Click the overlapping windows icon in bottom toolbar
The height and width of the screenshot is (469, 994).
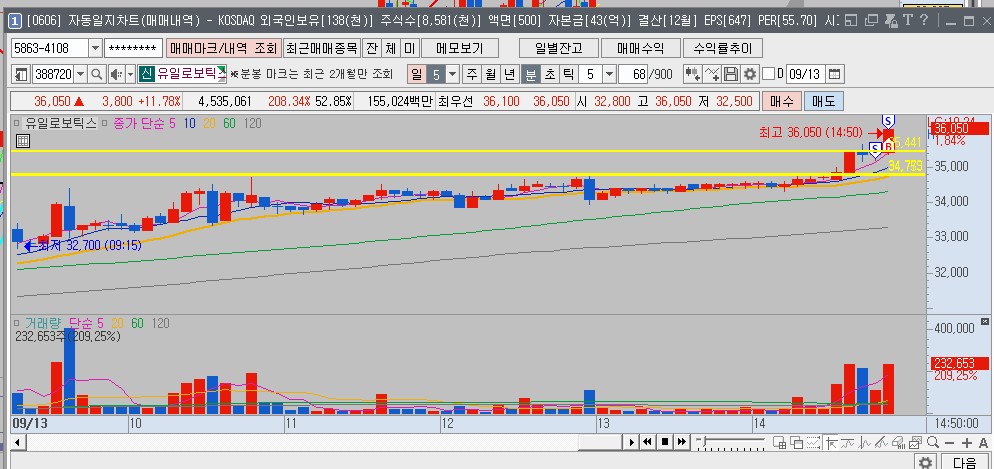point(796,442)
